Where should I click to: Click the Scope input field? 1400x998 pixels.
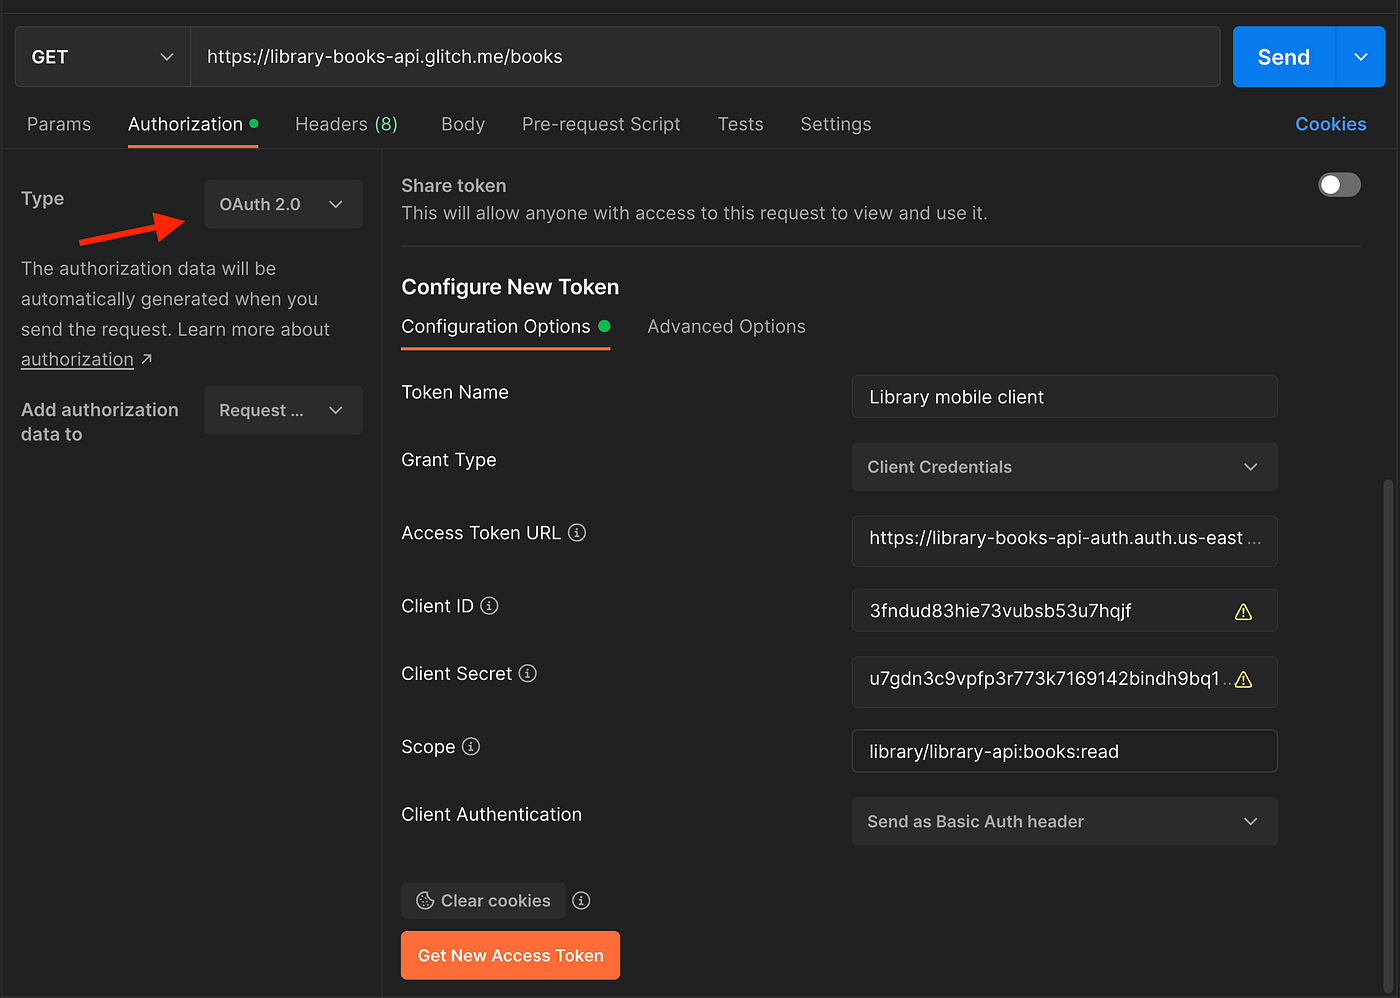point(1064,751)
